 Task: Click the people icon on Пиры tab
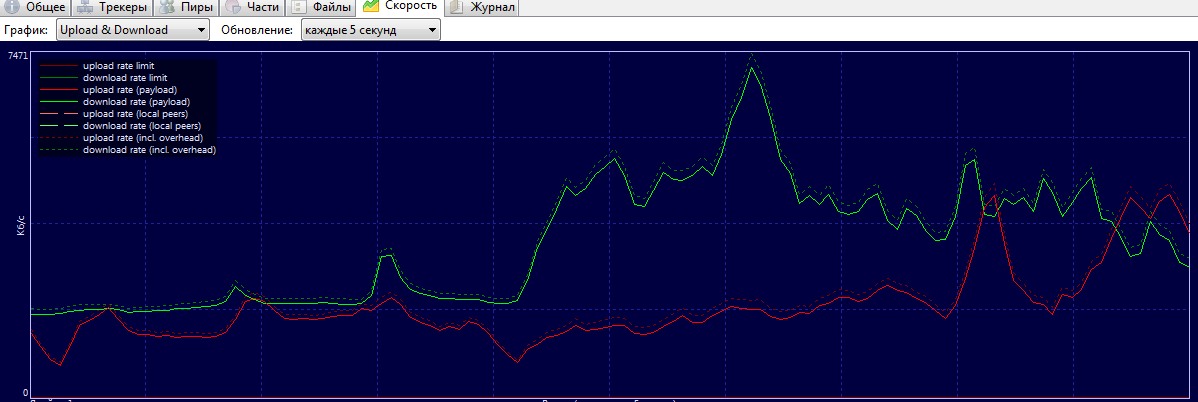click(167, 7)
